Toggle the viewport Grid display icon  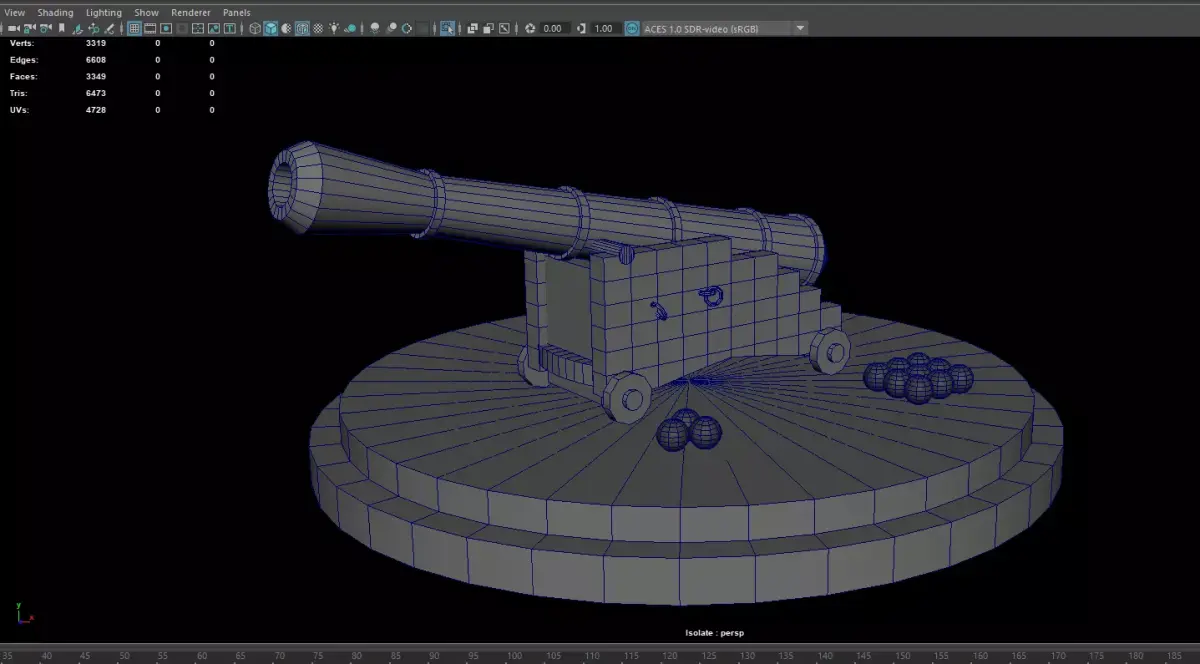pos(134,28)
